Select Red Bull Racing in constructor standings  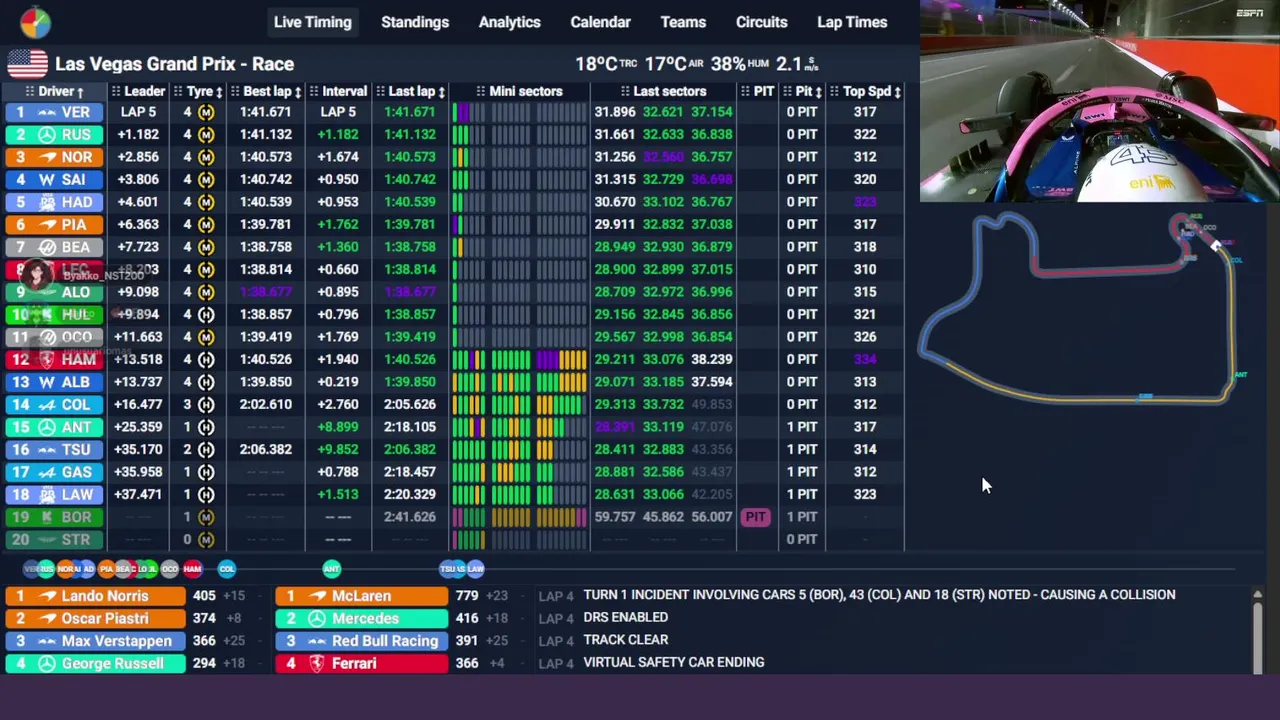click(x=362, y=641)
